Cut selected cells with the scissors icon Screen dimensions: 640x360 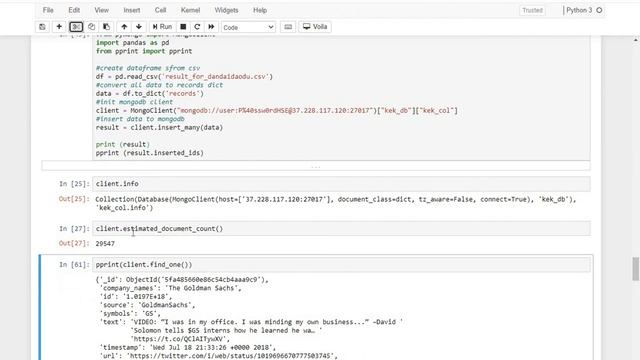(x=76, y=27)
